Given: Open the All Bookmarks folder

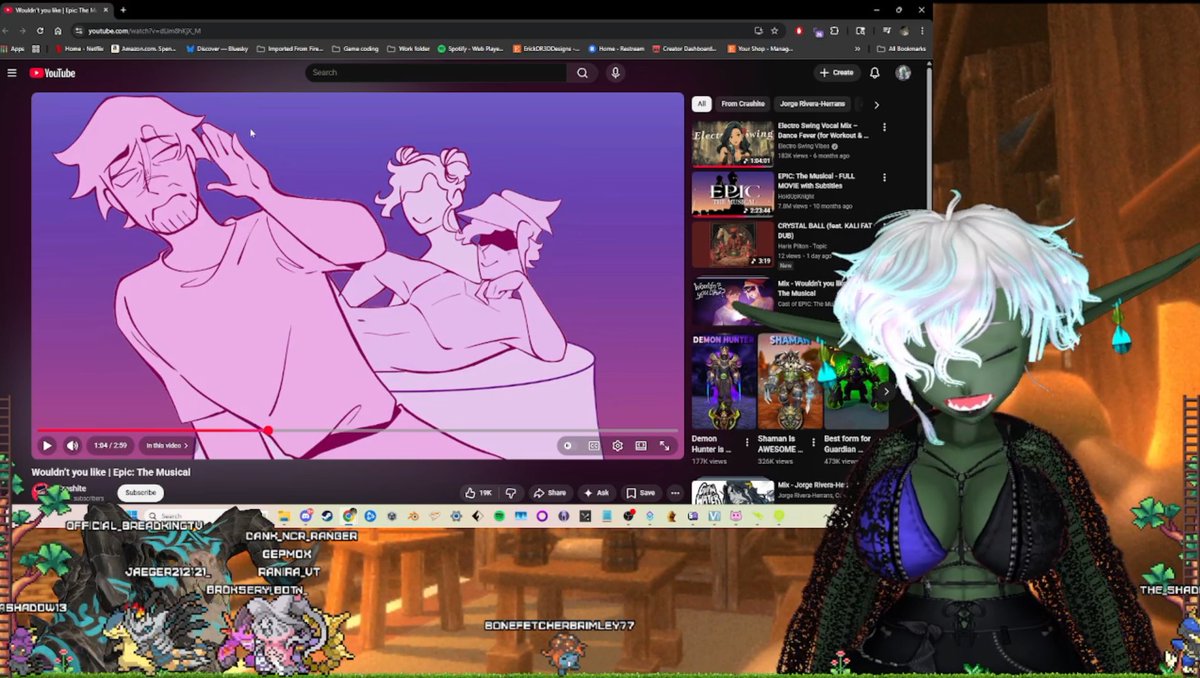Looking at the screenshot, I should [x=900, y=48].
